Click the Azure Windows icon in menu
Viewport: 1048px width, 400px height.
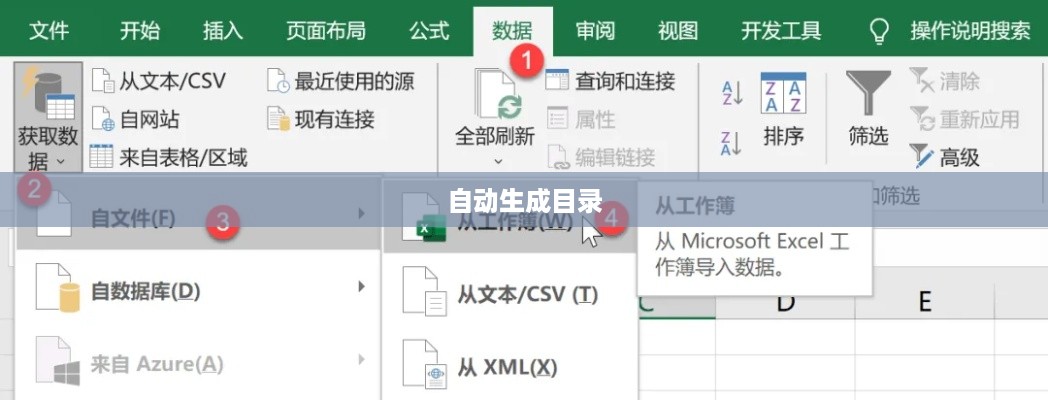pyautogui.click(x=58, y=361)
